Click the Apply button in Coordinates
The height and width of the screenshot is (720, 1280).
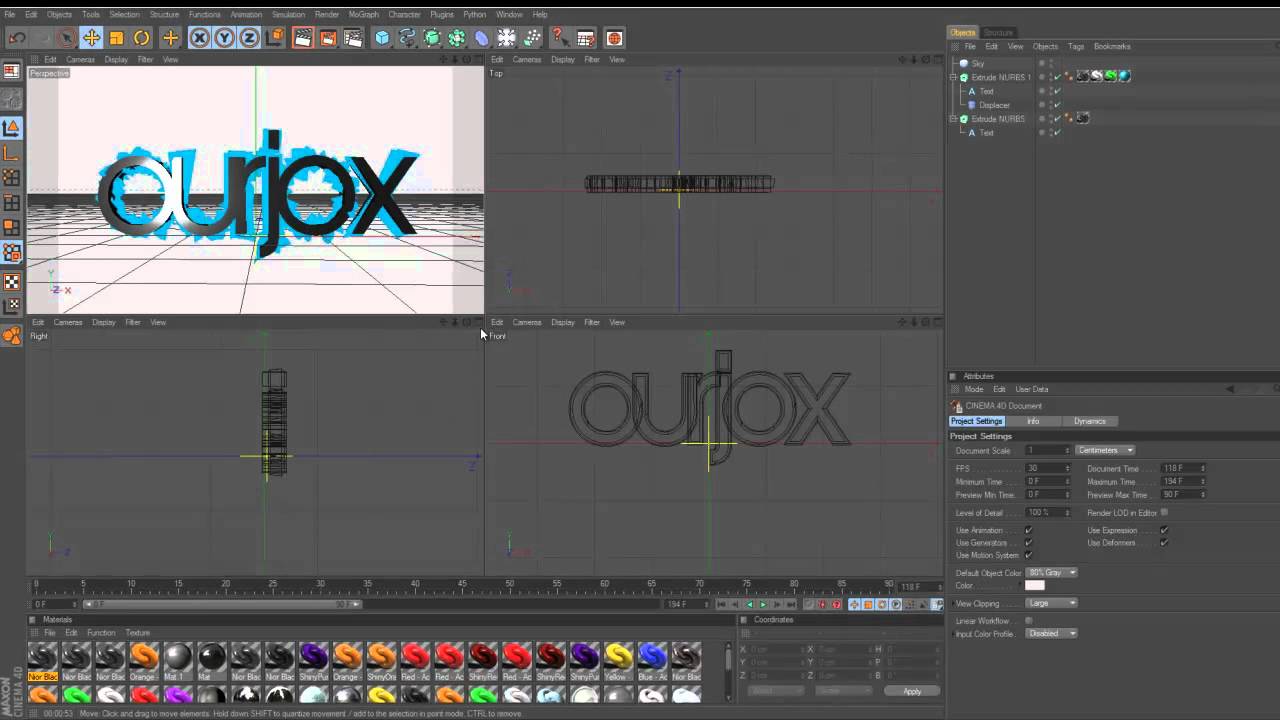point(912,691)
